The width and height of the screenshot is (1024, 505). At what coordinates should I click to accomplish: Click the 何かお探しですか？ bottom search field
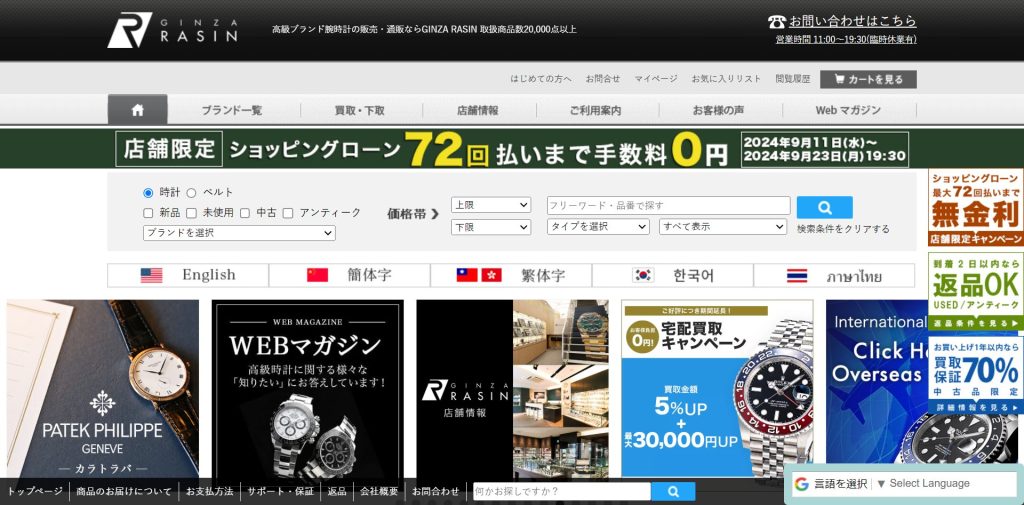pos(562,492)
